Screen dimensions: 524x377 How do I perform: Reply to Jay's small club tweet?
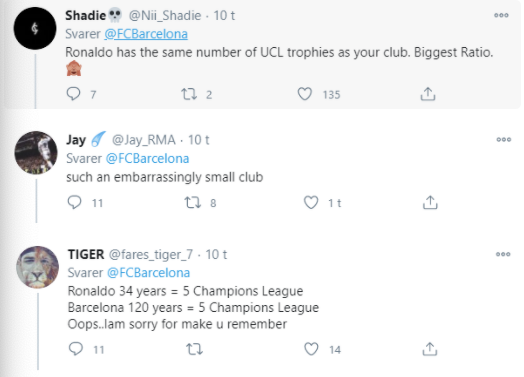pos(74,202)
